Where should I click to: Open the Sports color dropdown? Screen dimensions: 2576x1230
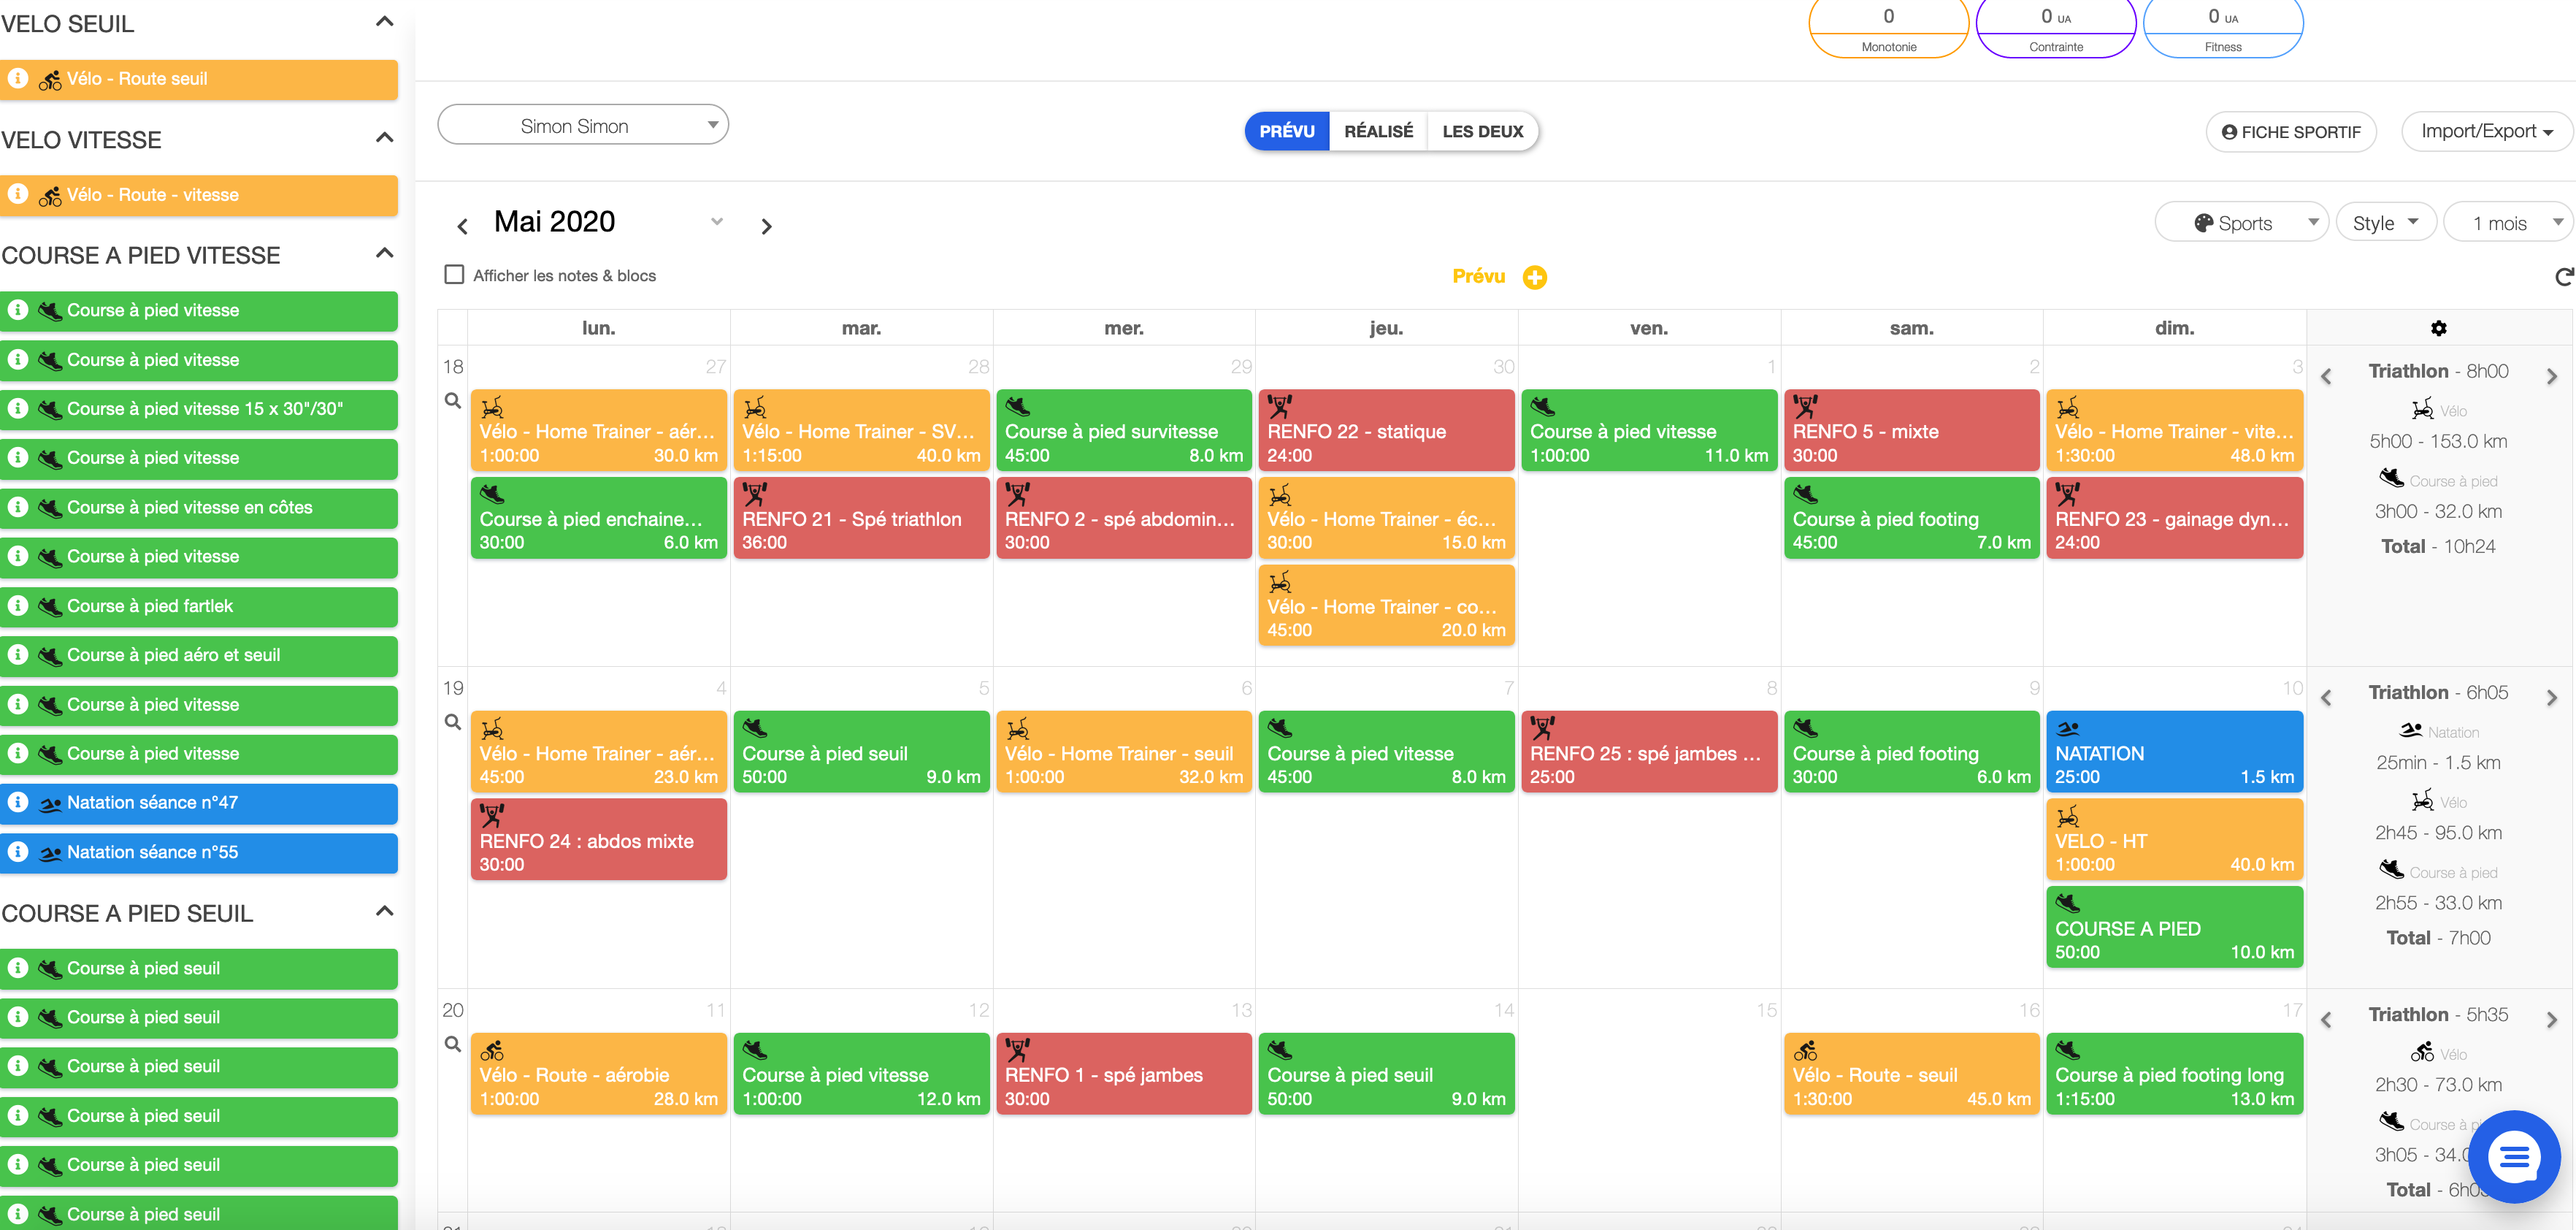click(x=2242, y=223)
